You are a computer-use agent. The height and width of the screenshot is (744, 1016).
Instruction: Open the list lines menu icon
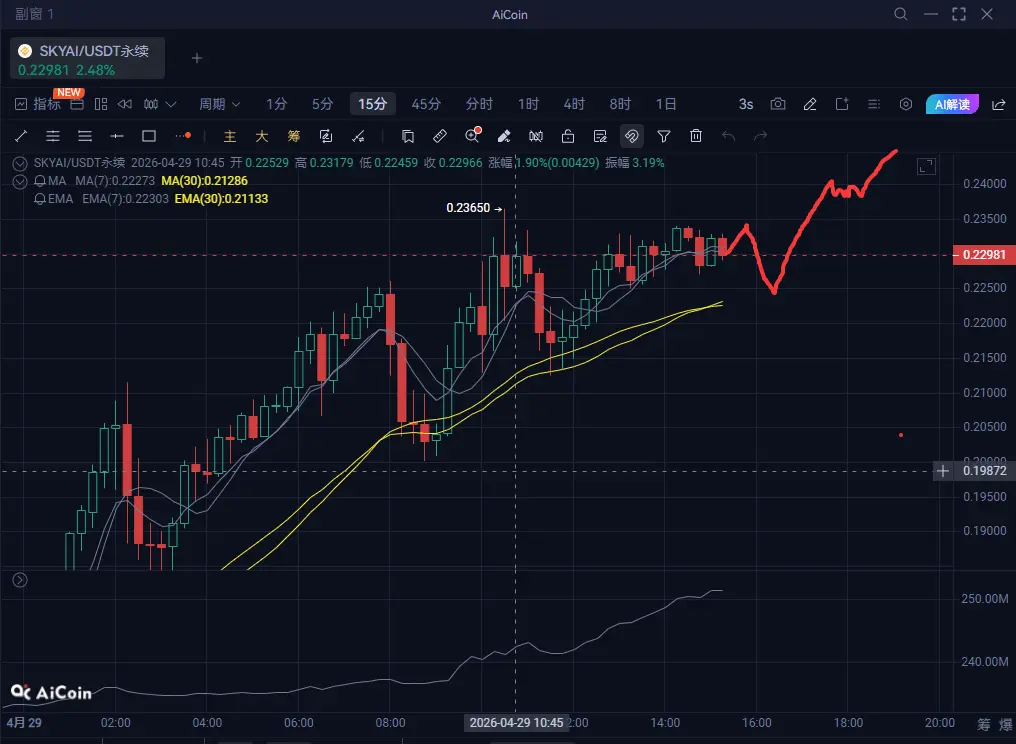pos(874,104)
